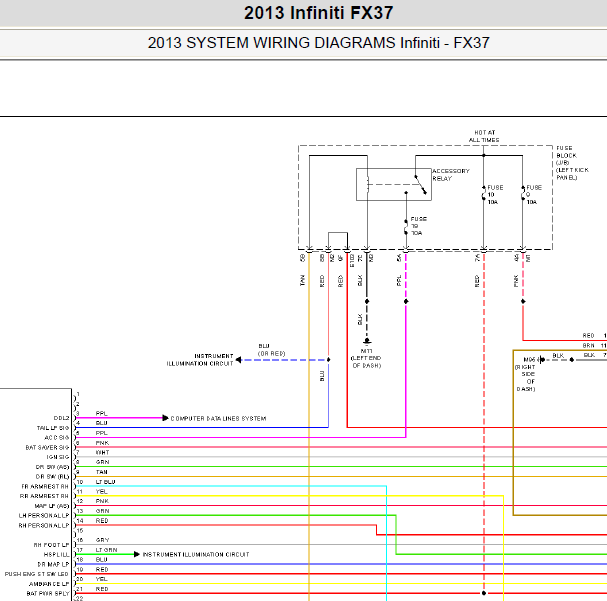
Task: Click the splice dot on the BAT PWR SPLY wire
Action: pyautogui.click(x=484, y=593)
